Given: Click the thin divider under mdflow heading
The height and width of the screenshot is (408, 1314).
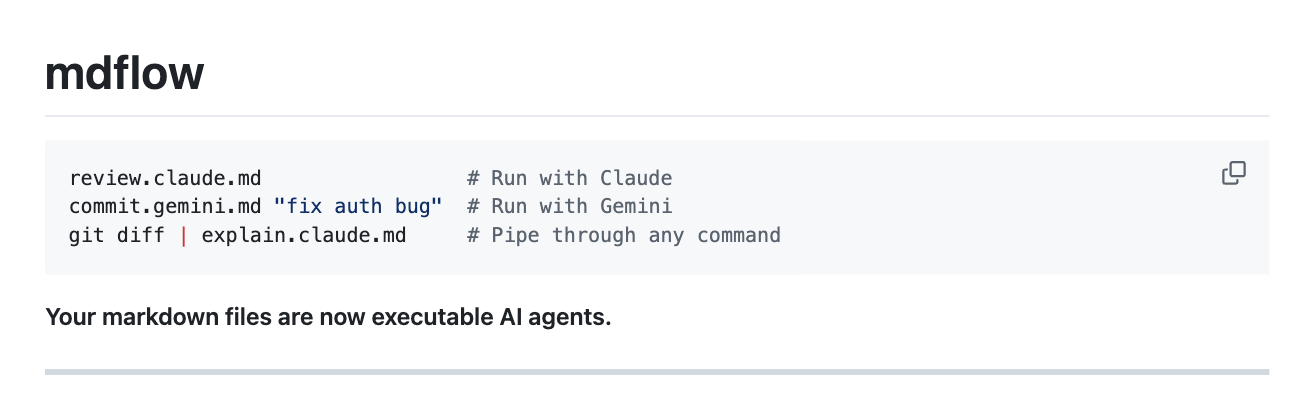Looking at the screenshot, I should [656, 116].
